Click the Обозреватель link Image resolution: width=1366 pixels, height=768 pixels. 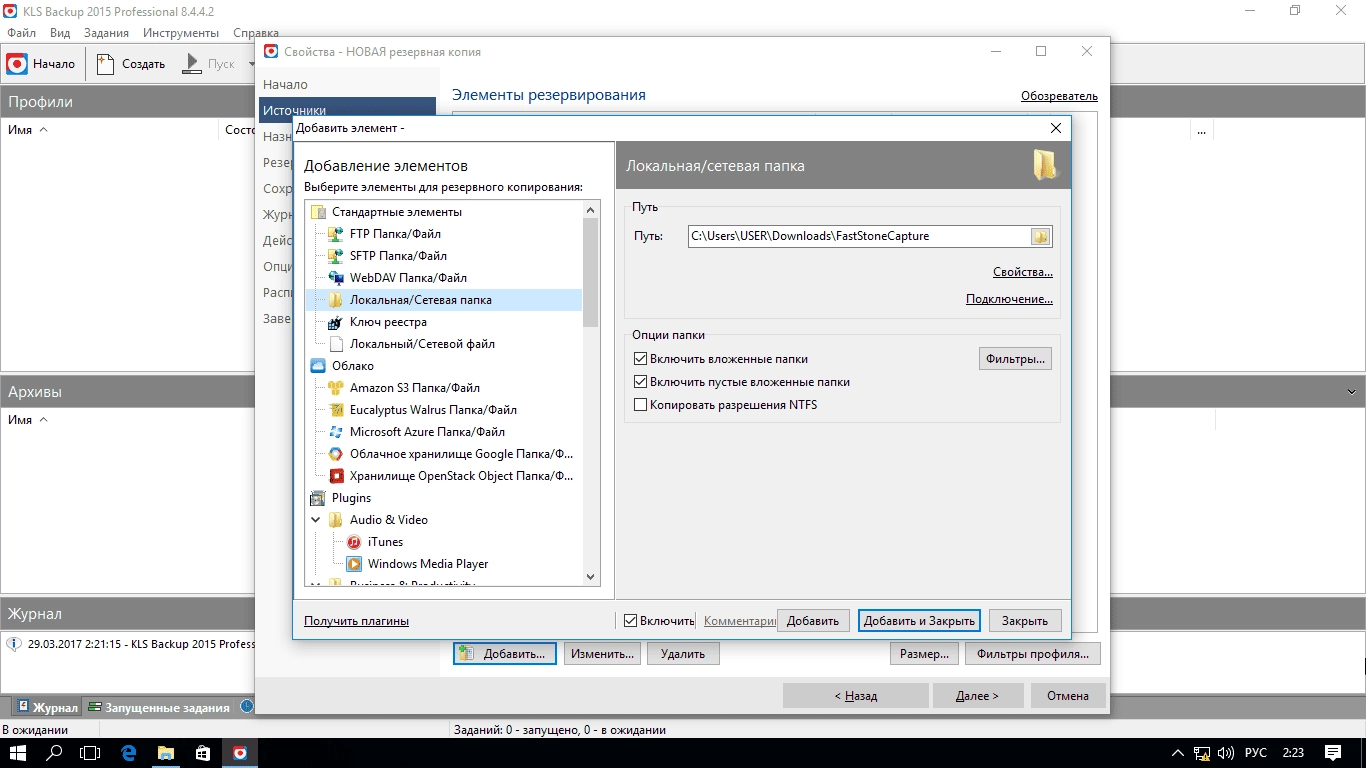[1059, 96]
